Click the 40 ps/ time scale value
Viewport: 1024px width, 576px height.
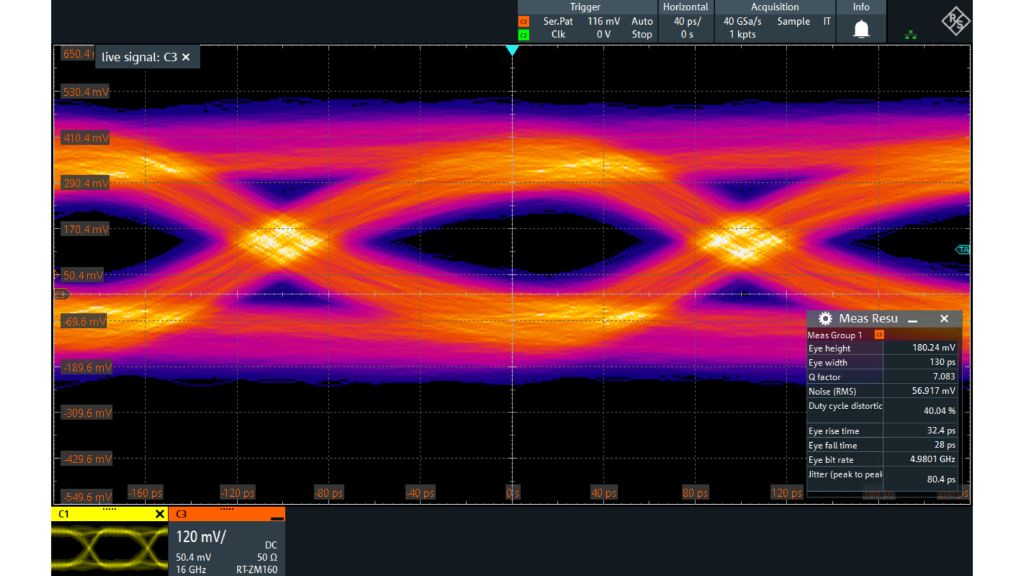click(687, 22)
